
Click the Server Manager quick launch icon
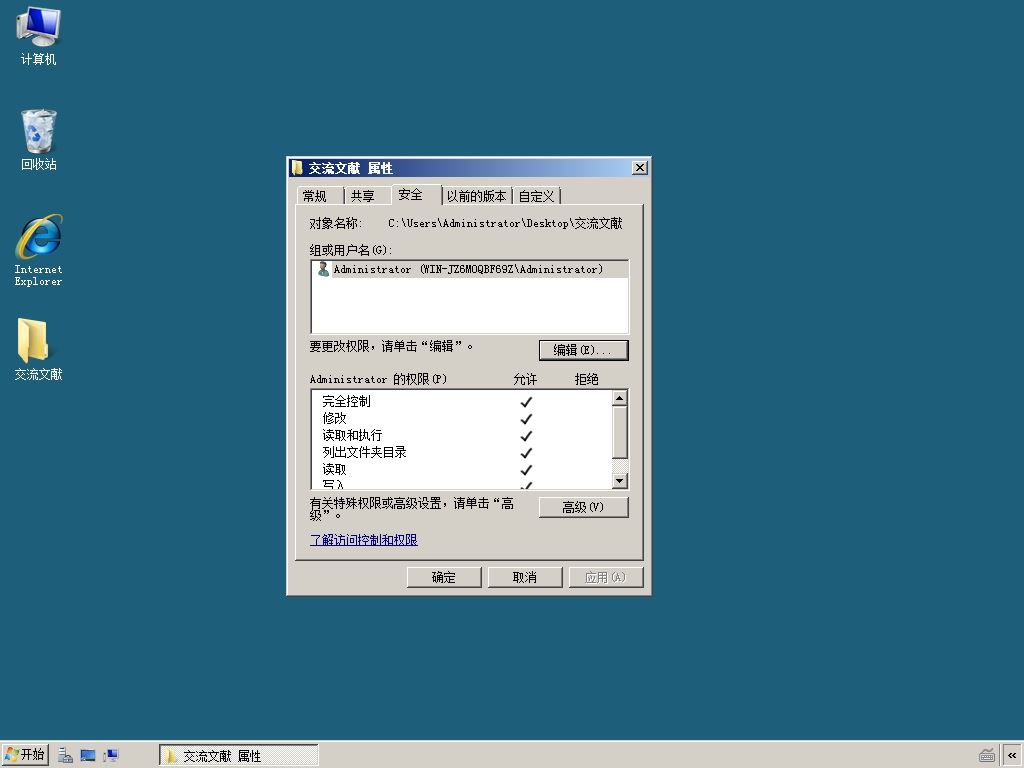(x=65, y=756)
